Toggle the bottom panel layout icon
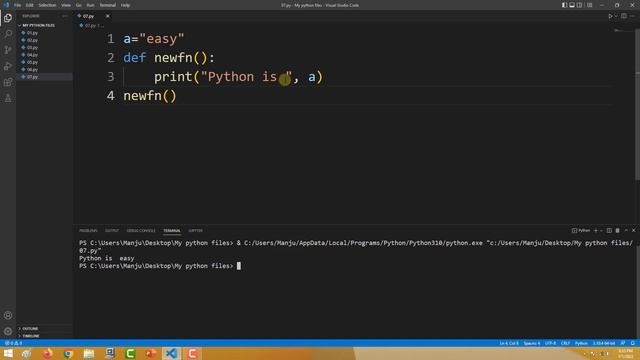 point(572,5)
